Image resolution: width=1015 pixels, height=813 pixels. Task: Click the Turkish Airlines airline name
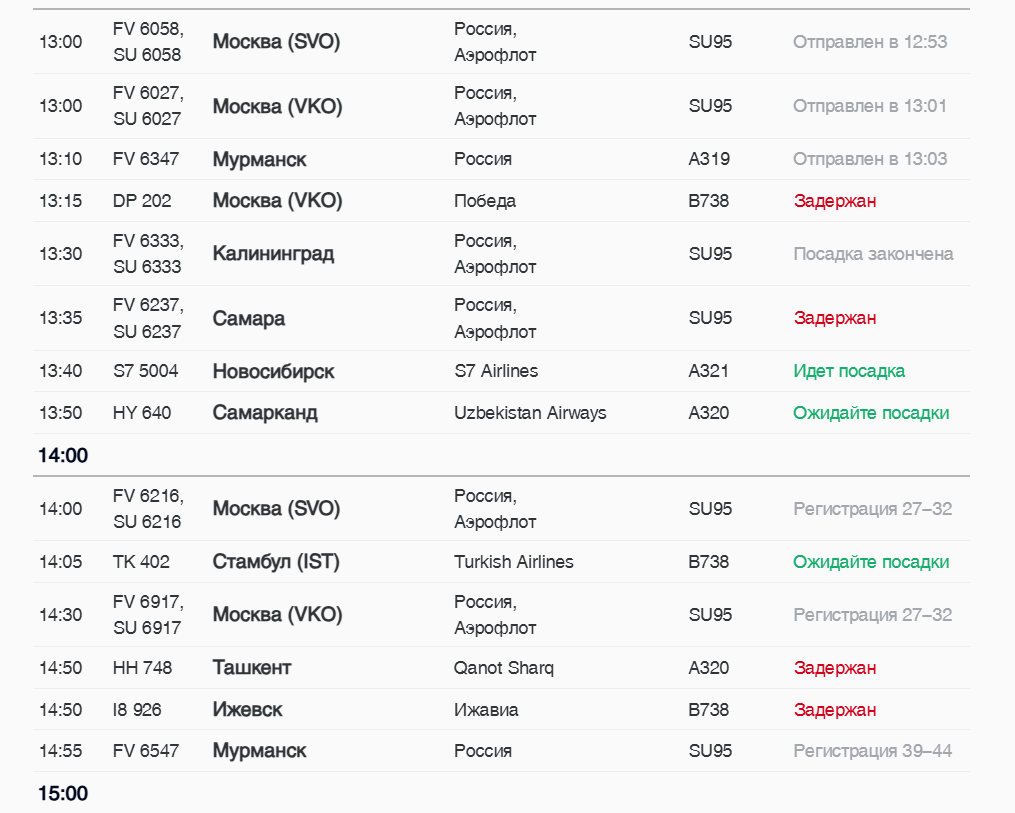(x=513, y=562)
